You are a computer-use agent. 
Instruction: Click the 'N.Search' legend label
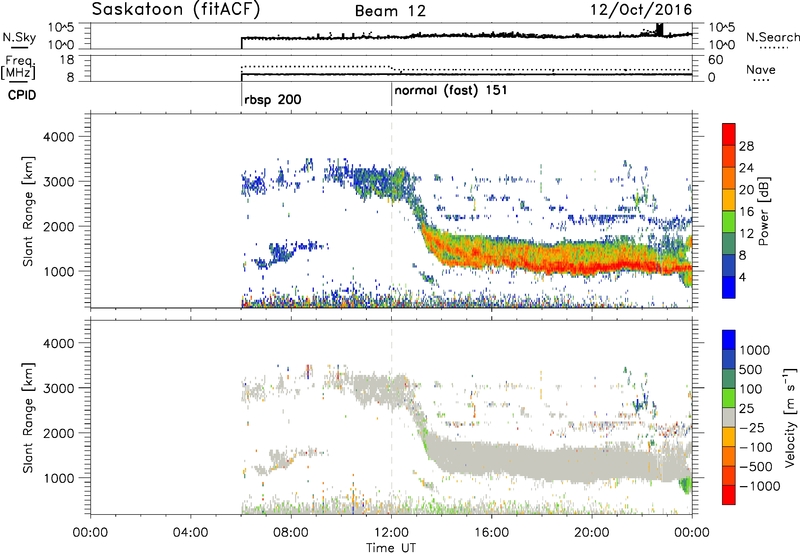pos(772,37)
